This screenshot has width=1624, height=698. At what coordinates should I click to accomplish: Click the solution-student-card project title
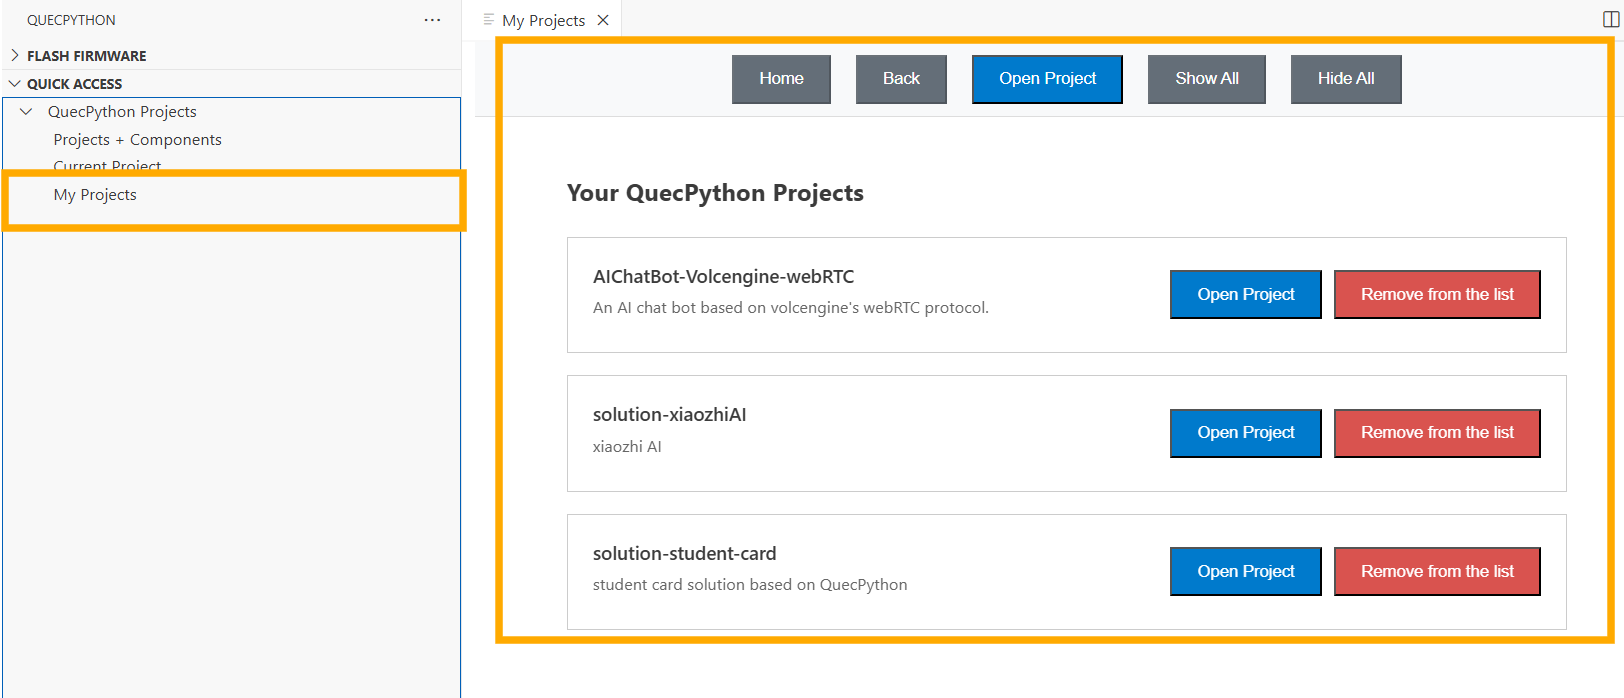[x=684, y=554]
